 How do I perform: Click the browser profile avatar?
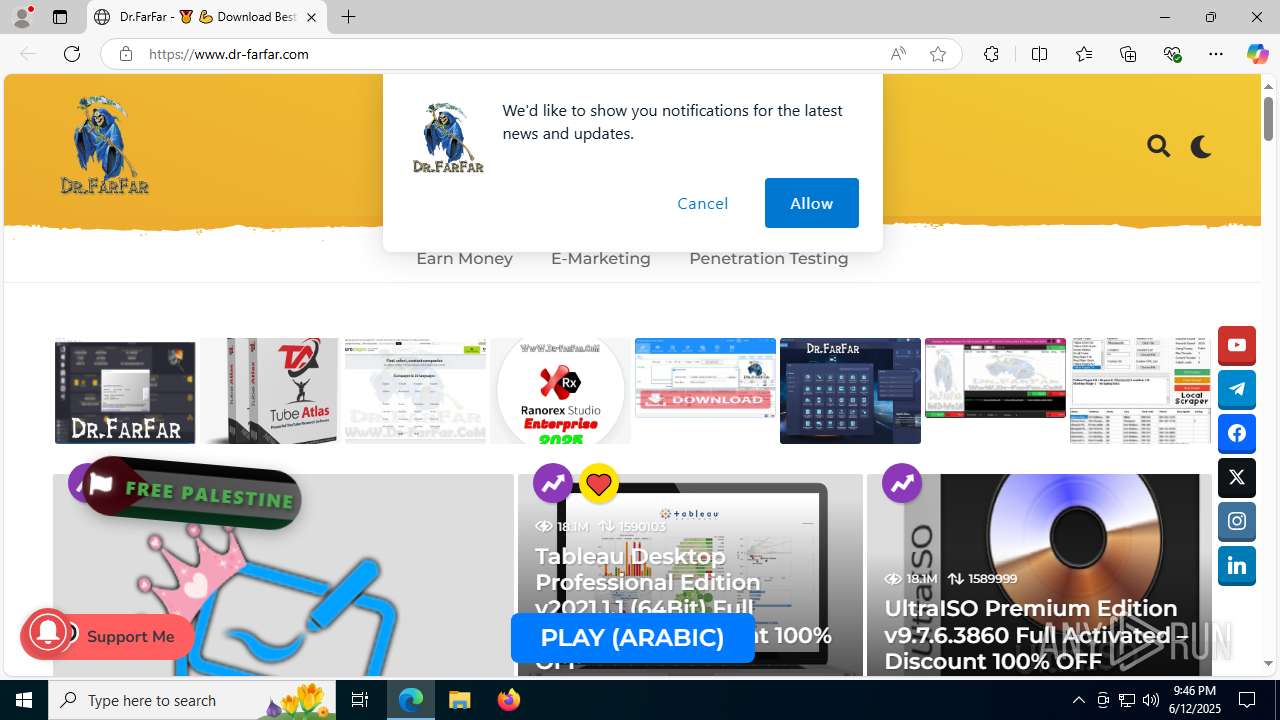point(22,17)
